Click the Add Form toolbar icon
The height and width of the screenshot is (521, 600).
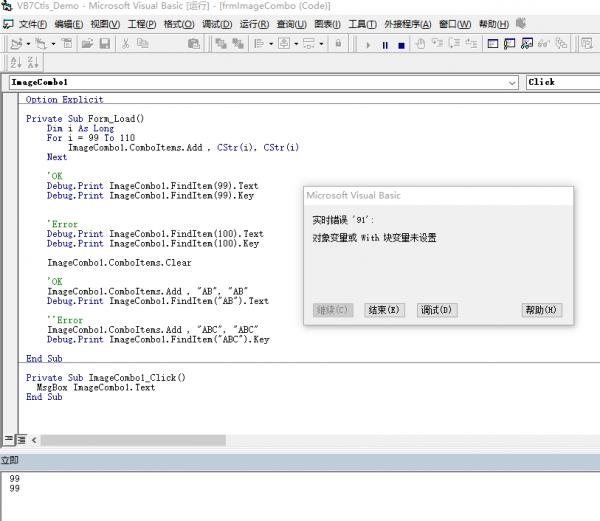(x=41, y=44)
